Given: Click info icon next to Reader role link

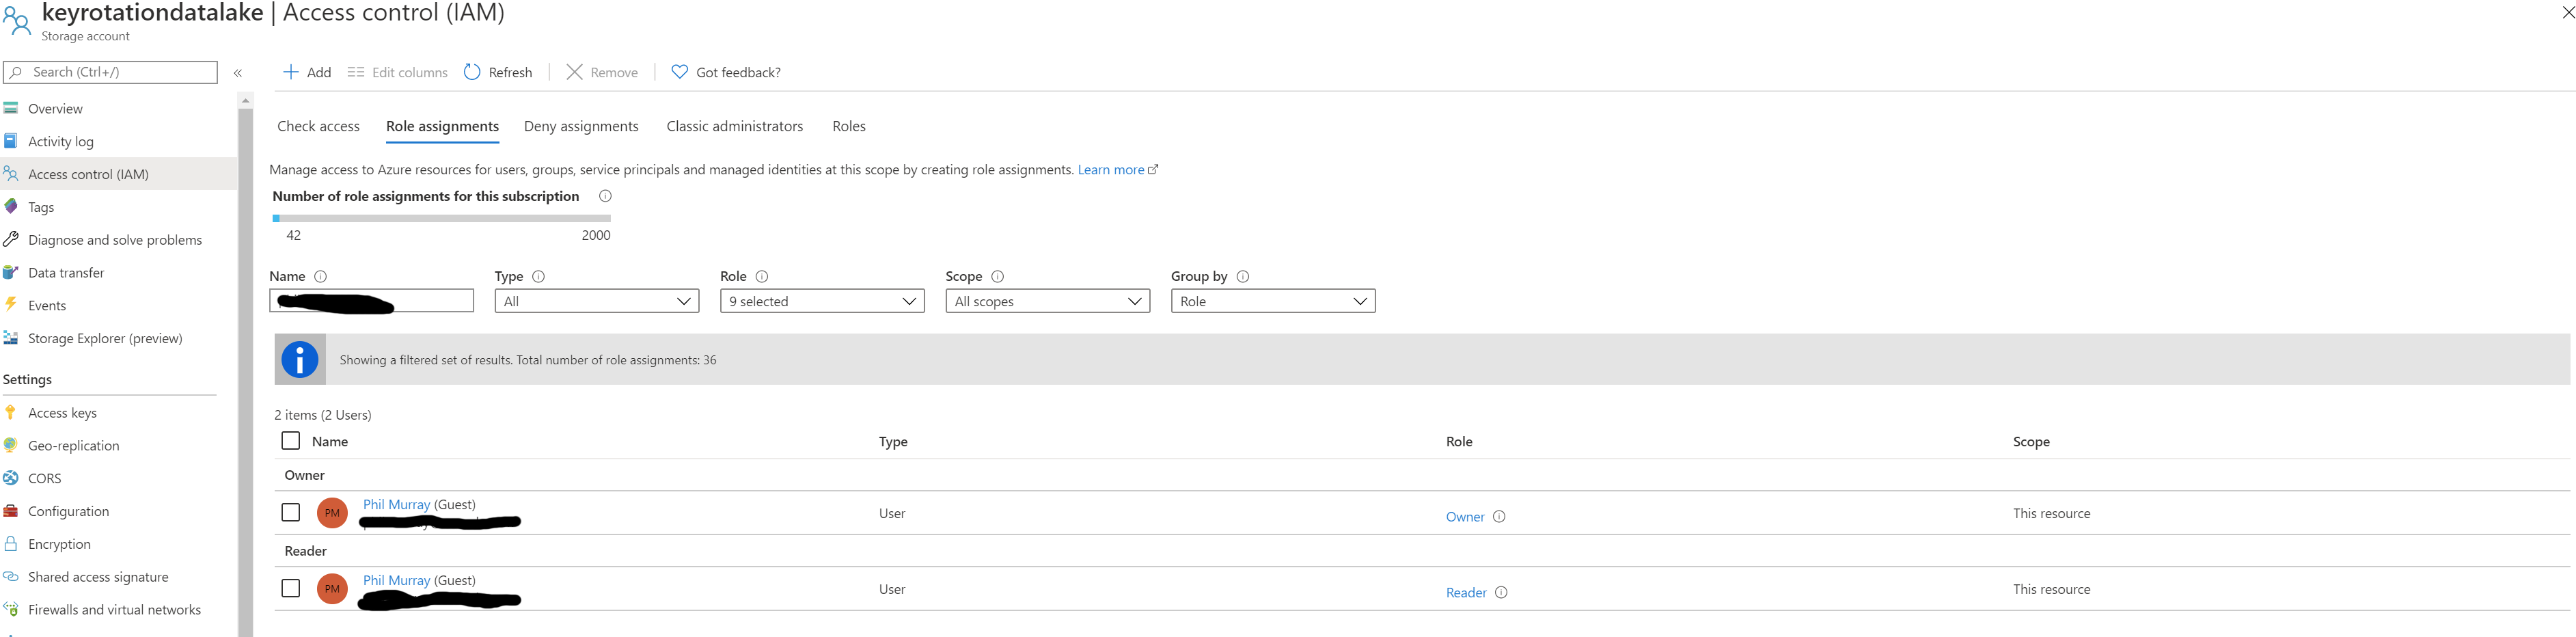Looking at the screenshot, I should click(x=1501, y=593).
